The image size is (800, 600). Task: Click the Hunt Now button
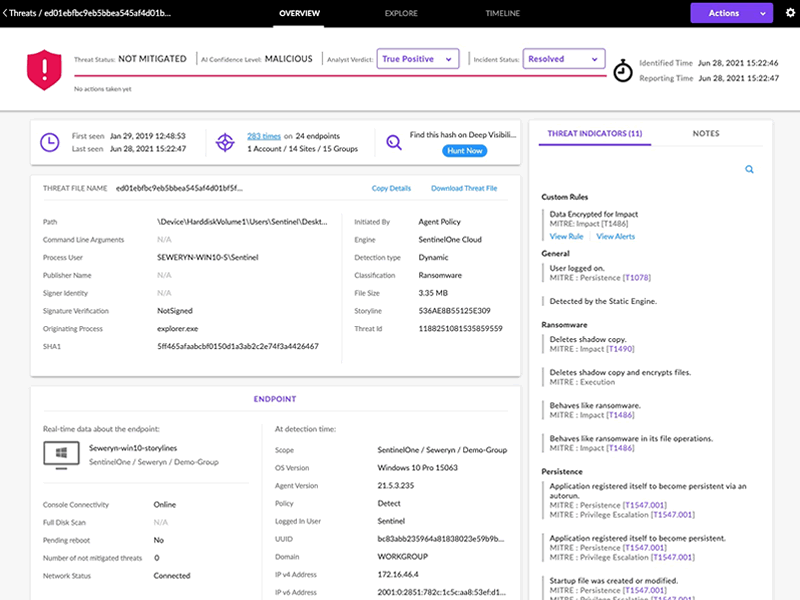pos(464,151)
